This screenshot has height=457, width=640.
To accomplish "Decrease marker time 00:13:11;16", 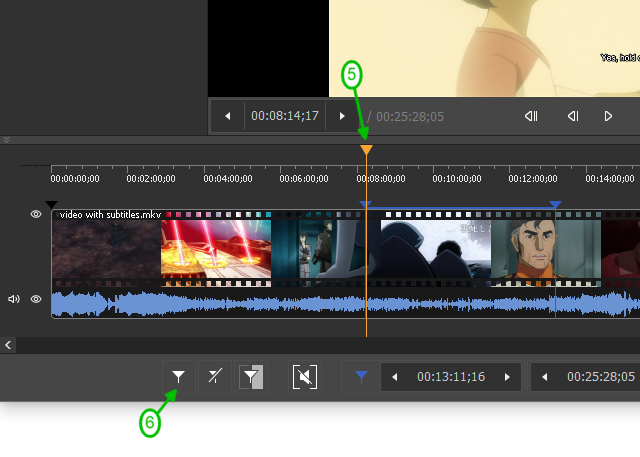I will tap(394, 377).
